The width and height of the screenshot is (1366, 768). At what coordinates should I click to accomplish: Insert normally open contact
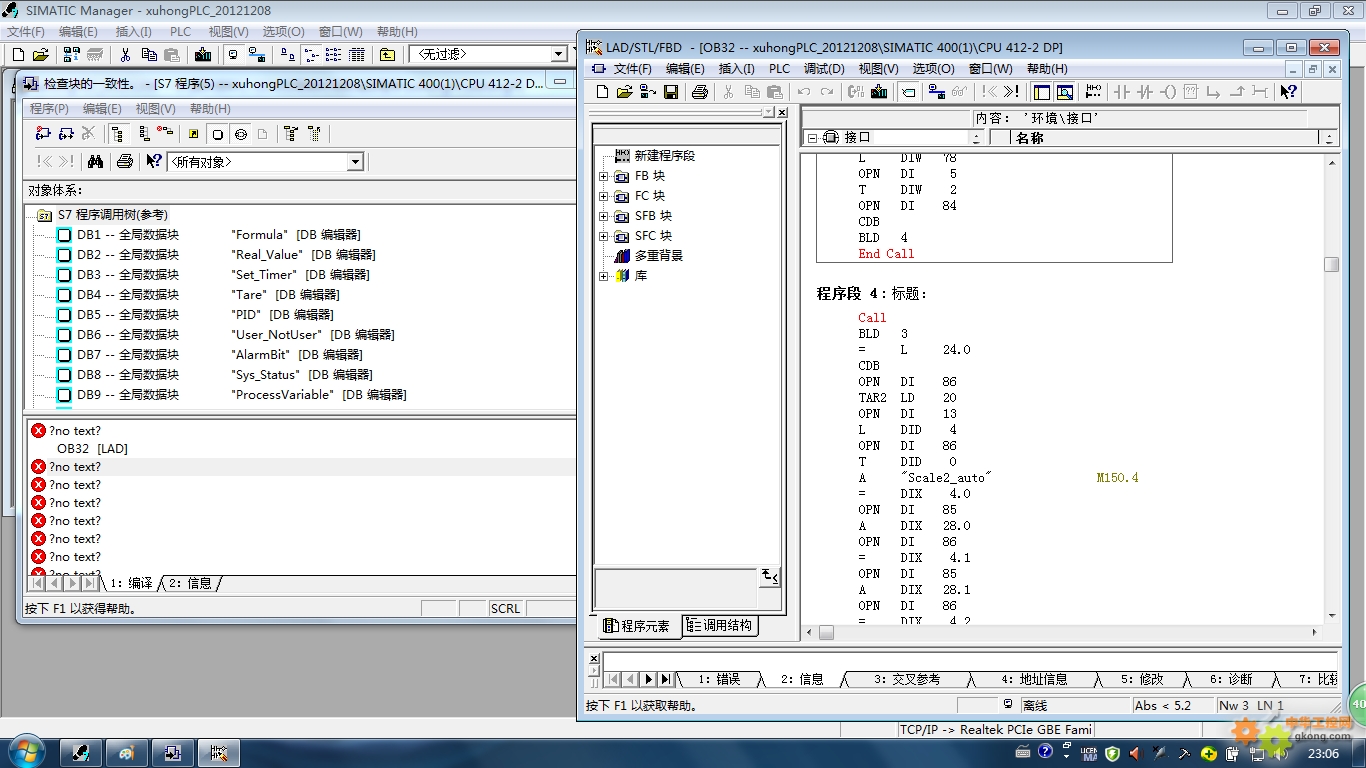[1121, 92]
